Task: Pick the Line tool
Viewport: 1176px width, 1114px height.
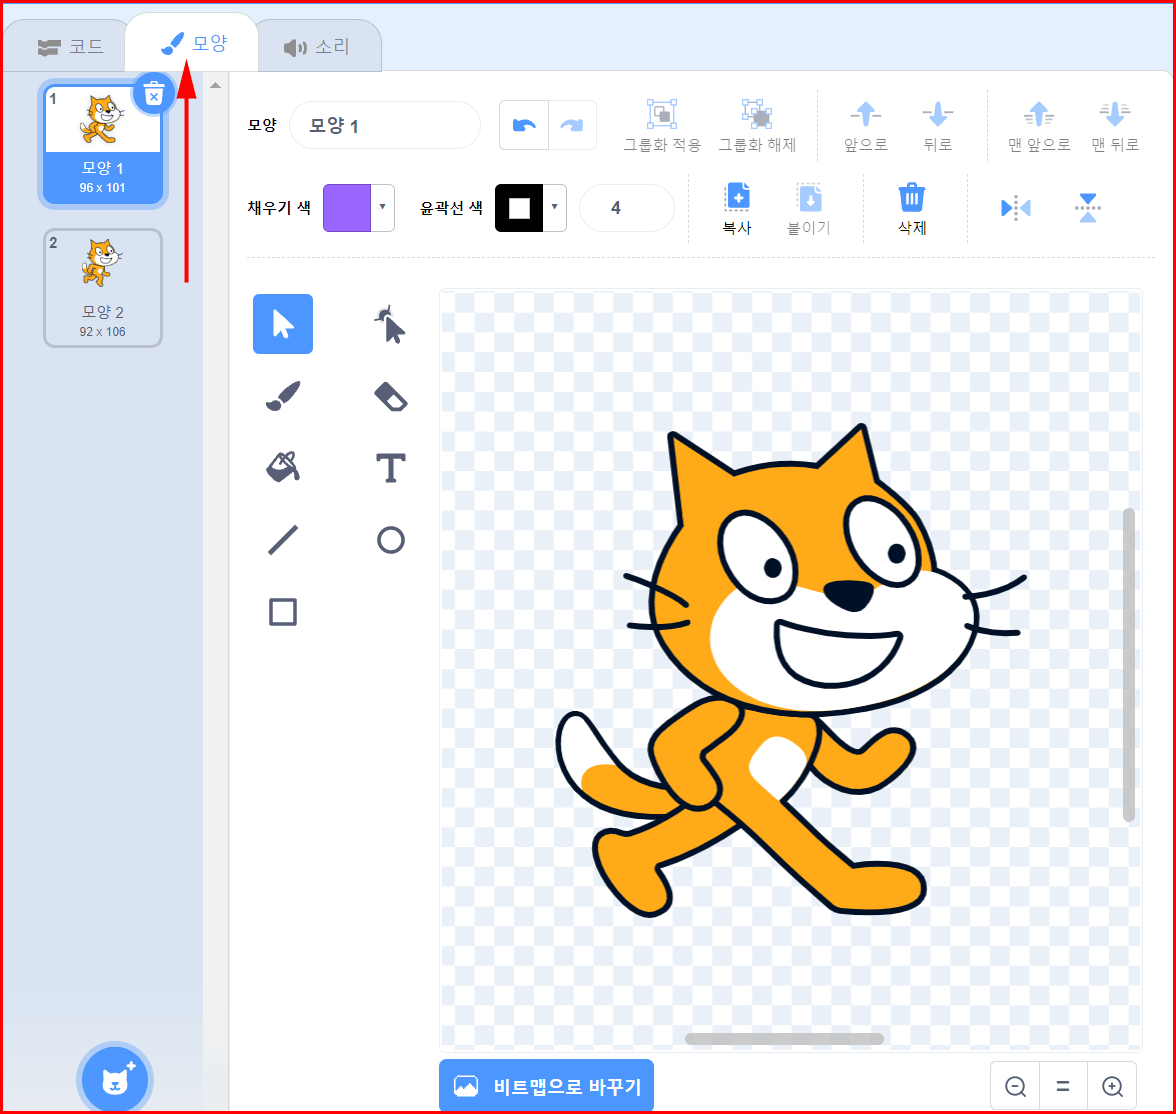Action: (283, 540)
